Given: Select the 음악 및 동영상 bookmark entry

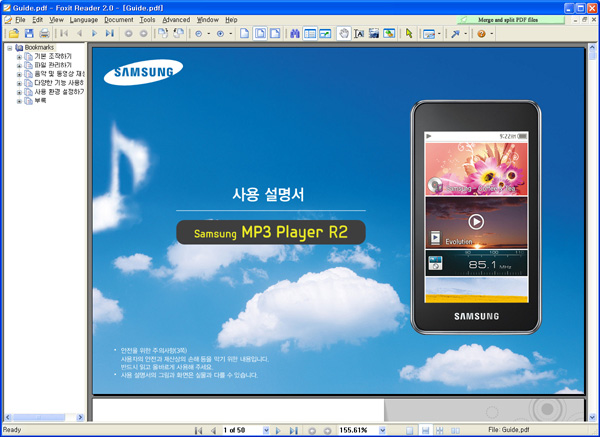Looking at the screenshot, I should (59, 74).
